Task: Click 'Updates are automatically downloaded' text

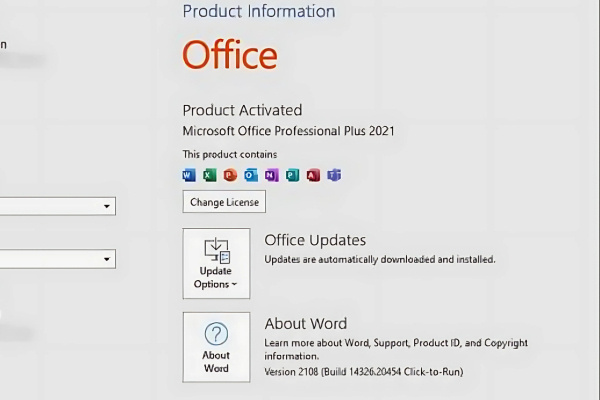Action: pyautogui.click(x=380, y=260)
